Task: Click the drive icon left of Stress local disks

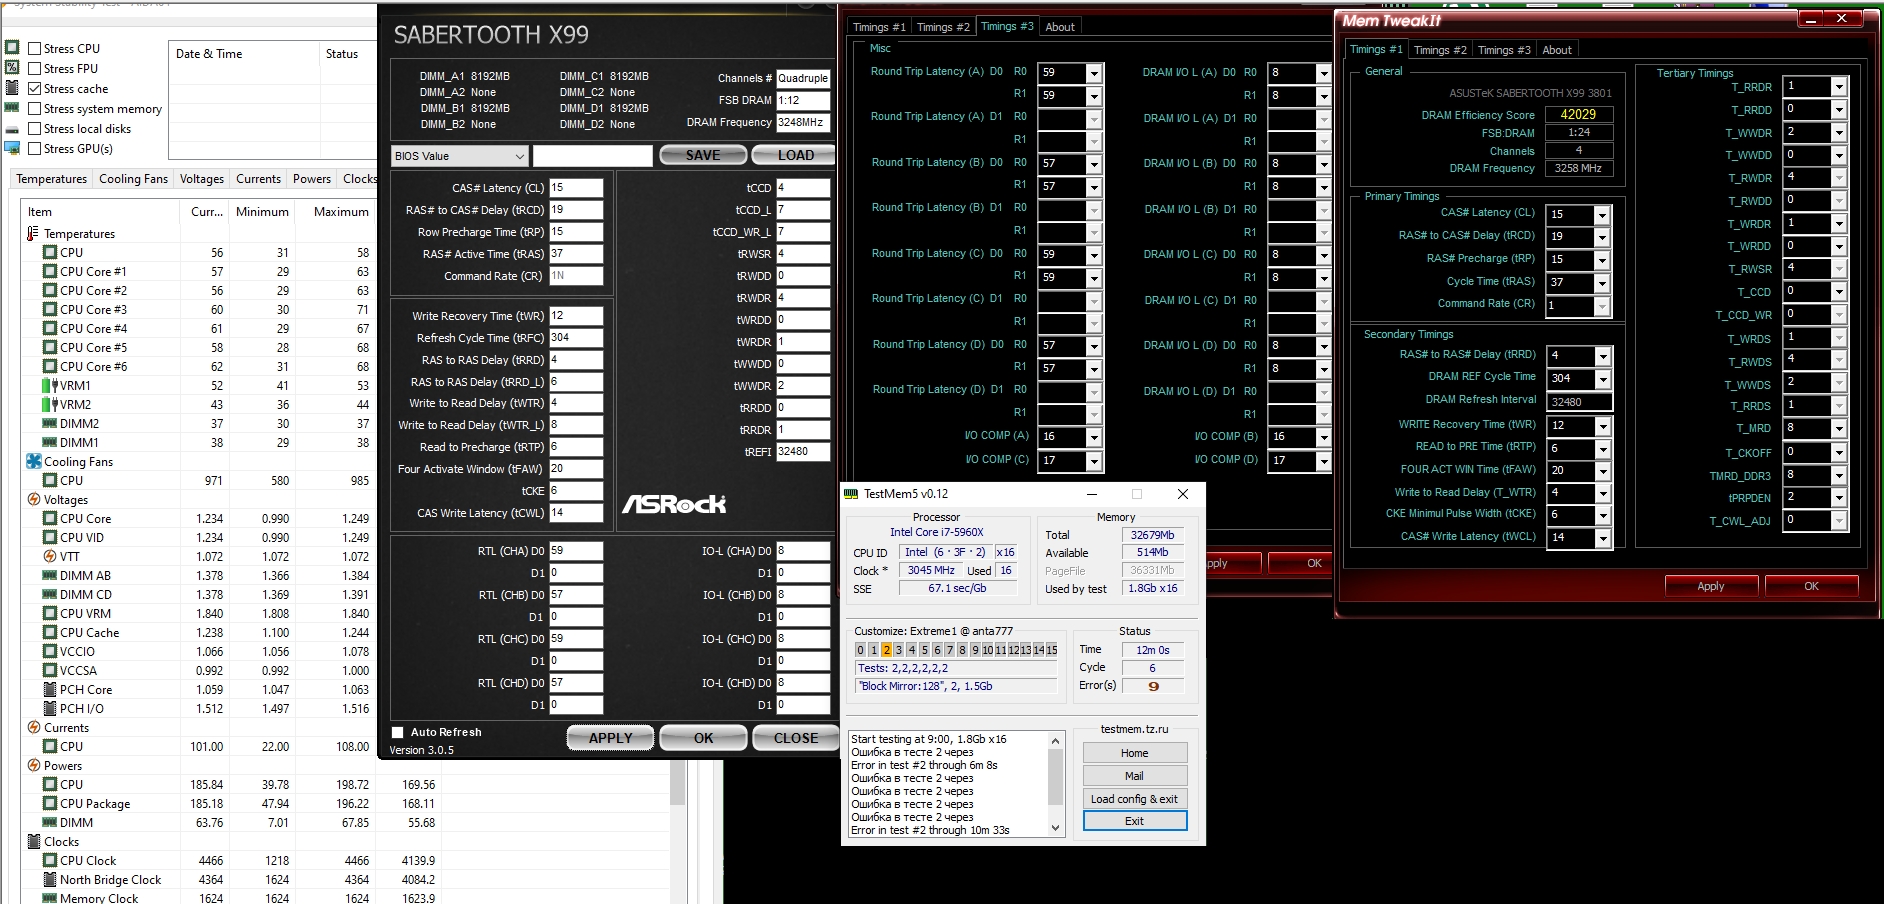Action: click(x=12, y=129)
